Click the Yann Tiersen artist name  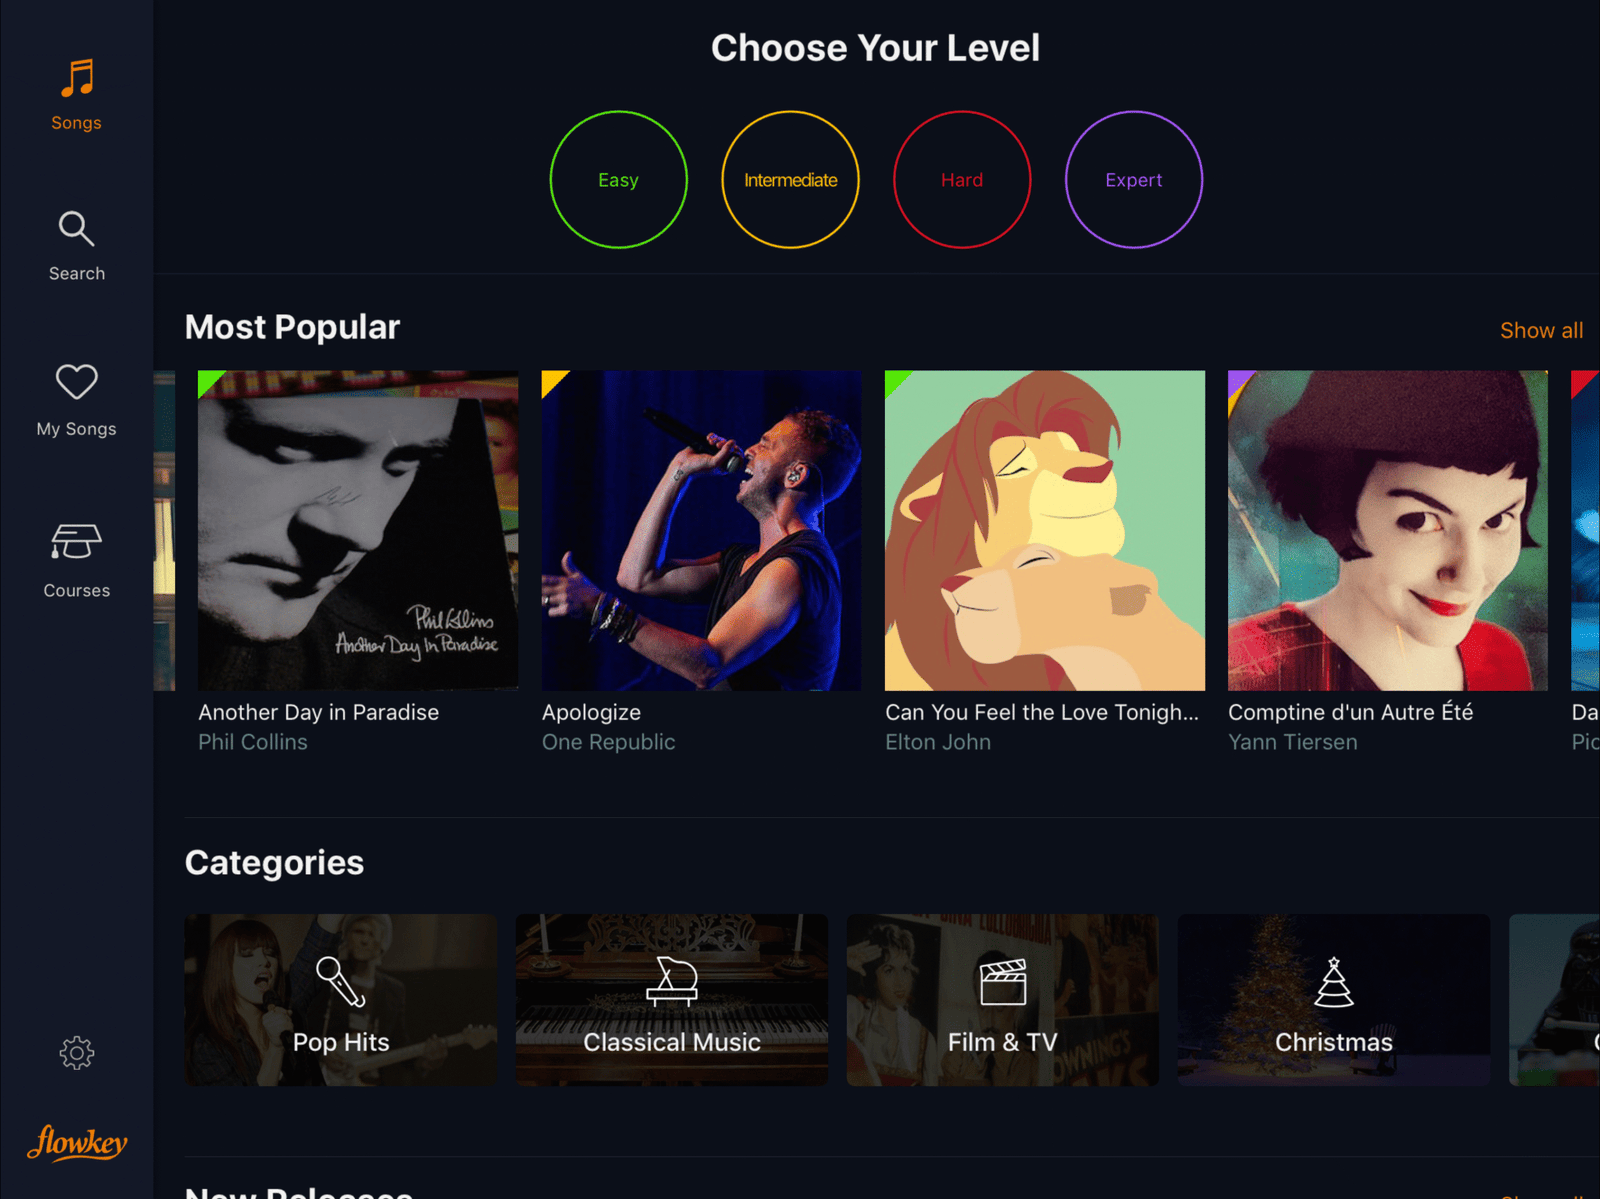point(1293,742)
